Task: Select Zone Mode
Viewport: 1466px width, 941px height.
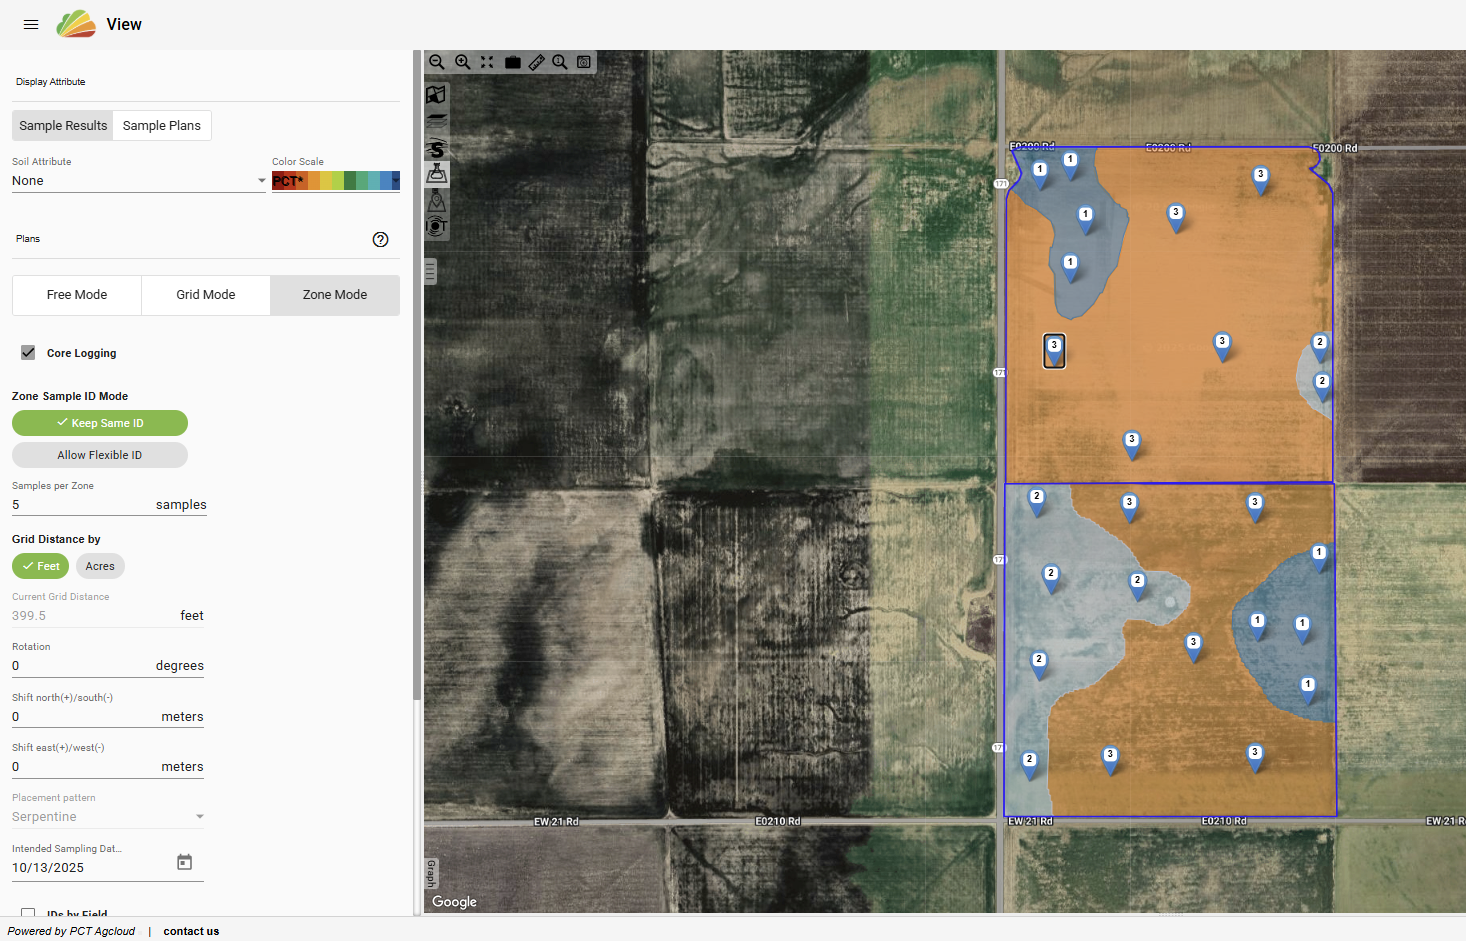Action: tap(335, 295)
